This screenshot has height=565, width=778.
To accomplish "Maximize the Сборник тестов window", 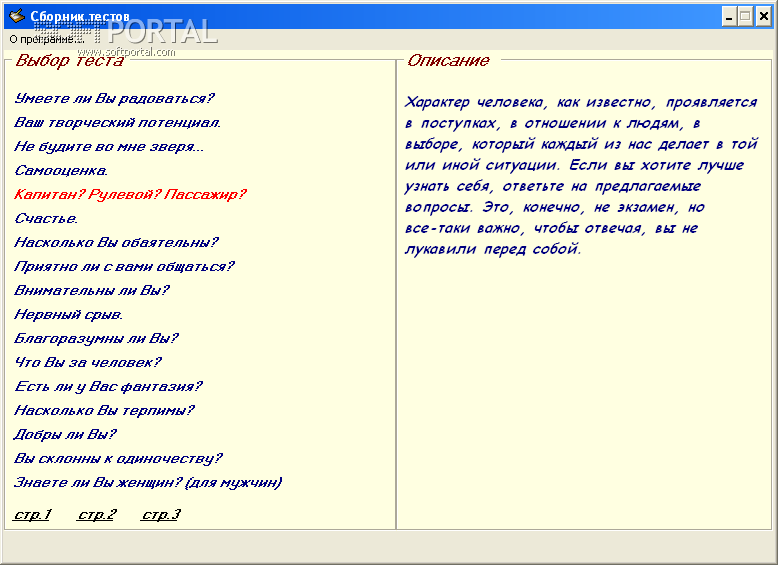I will (x=745, y=16).
